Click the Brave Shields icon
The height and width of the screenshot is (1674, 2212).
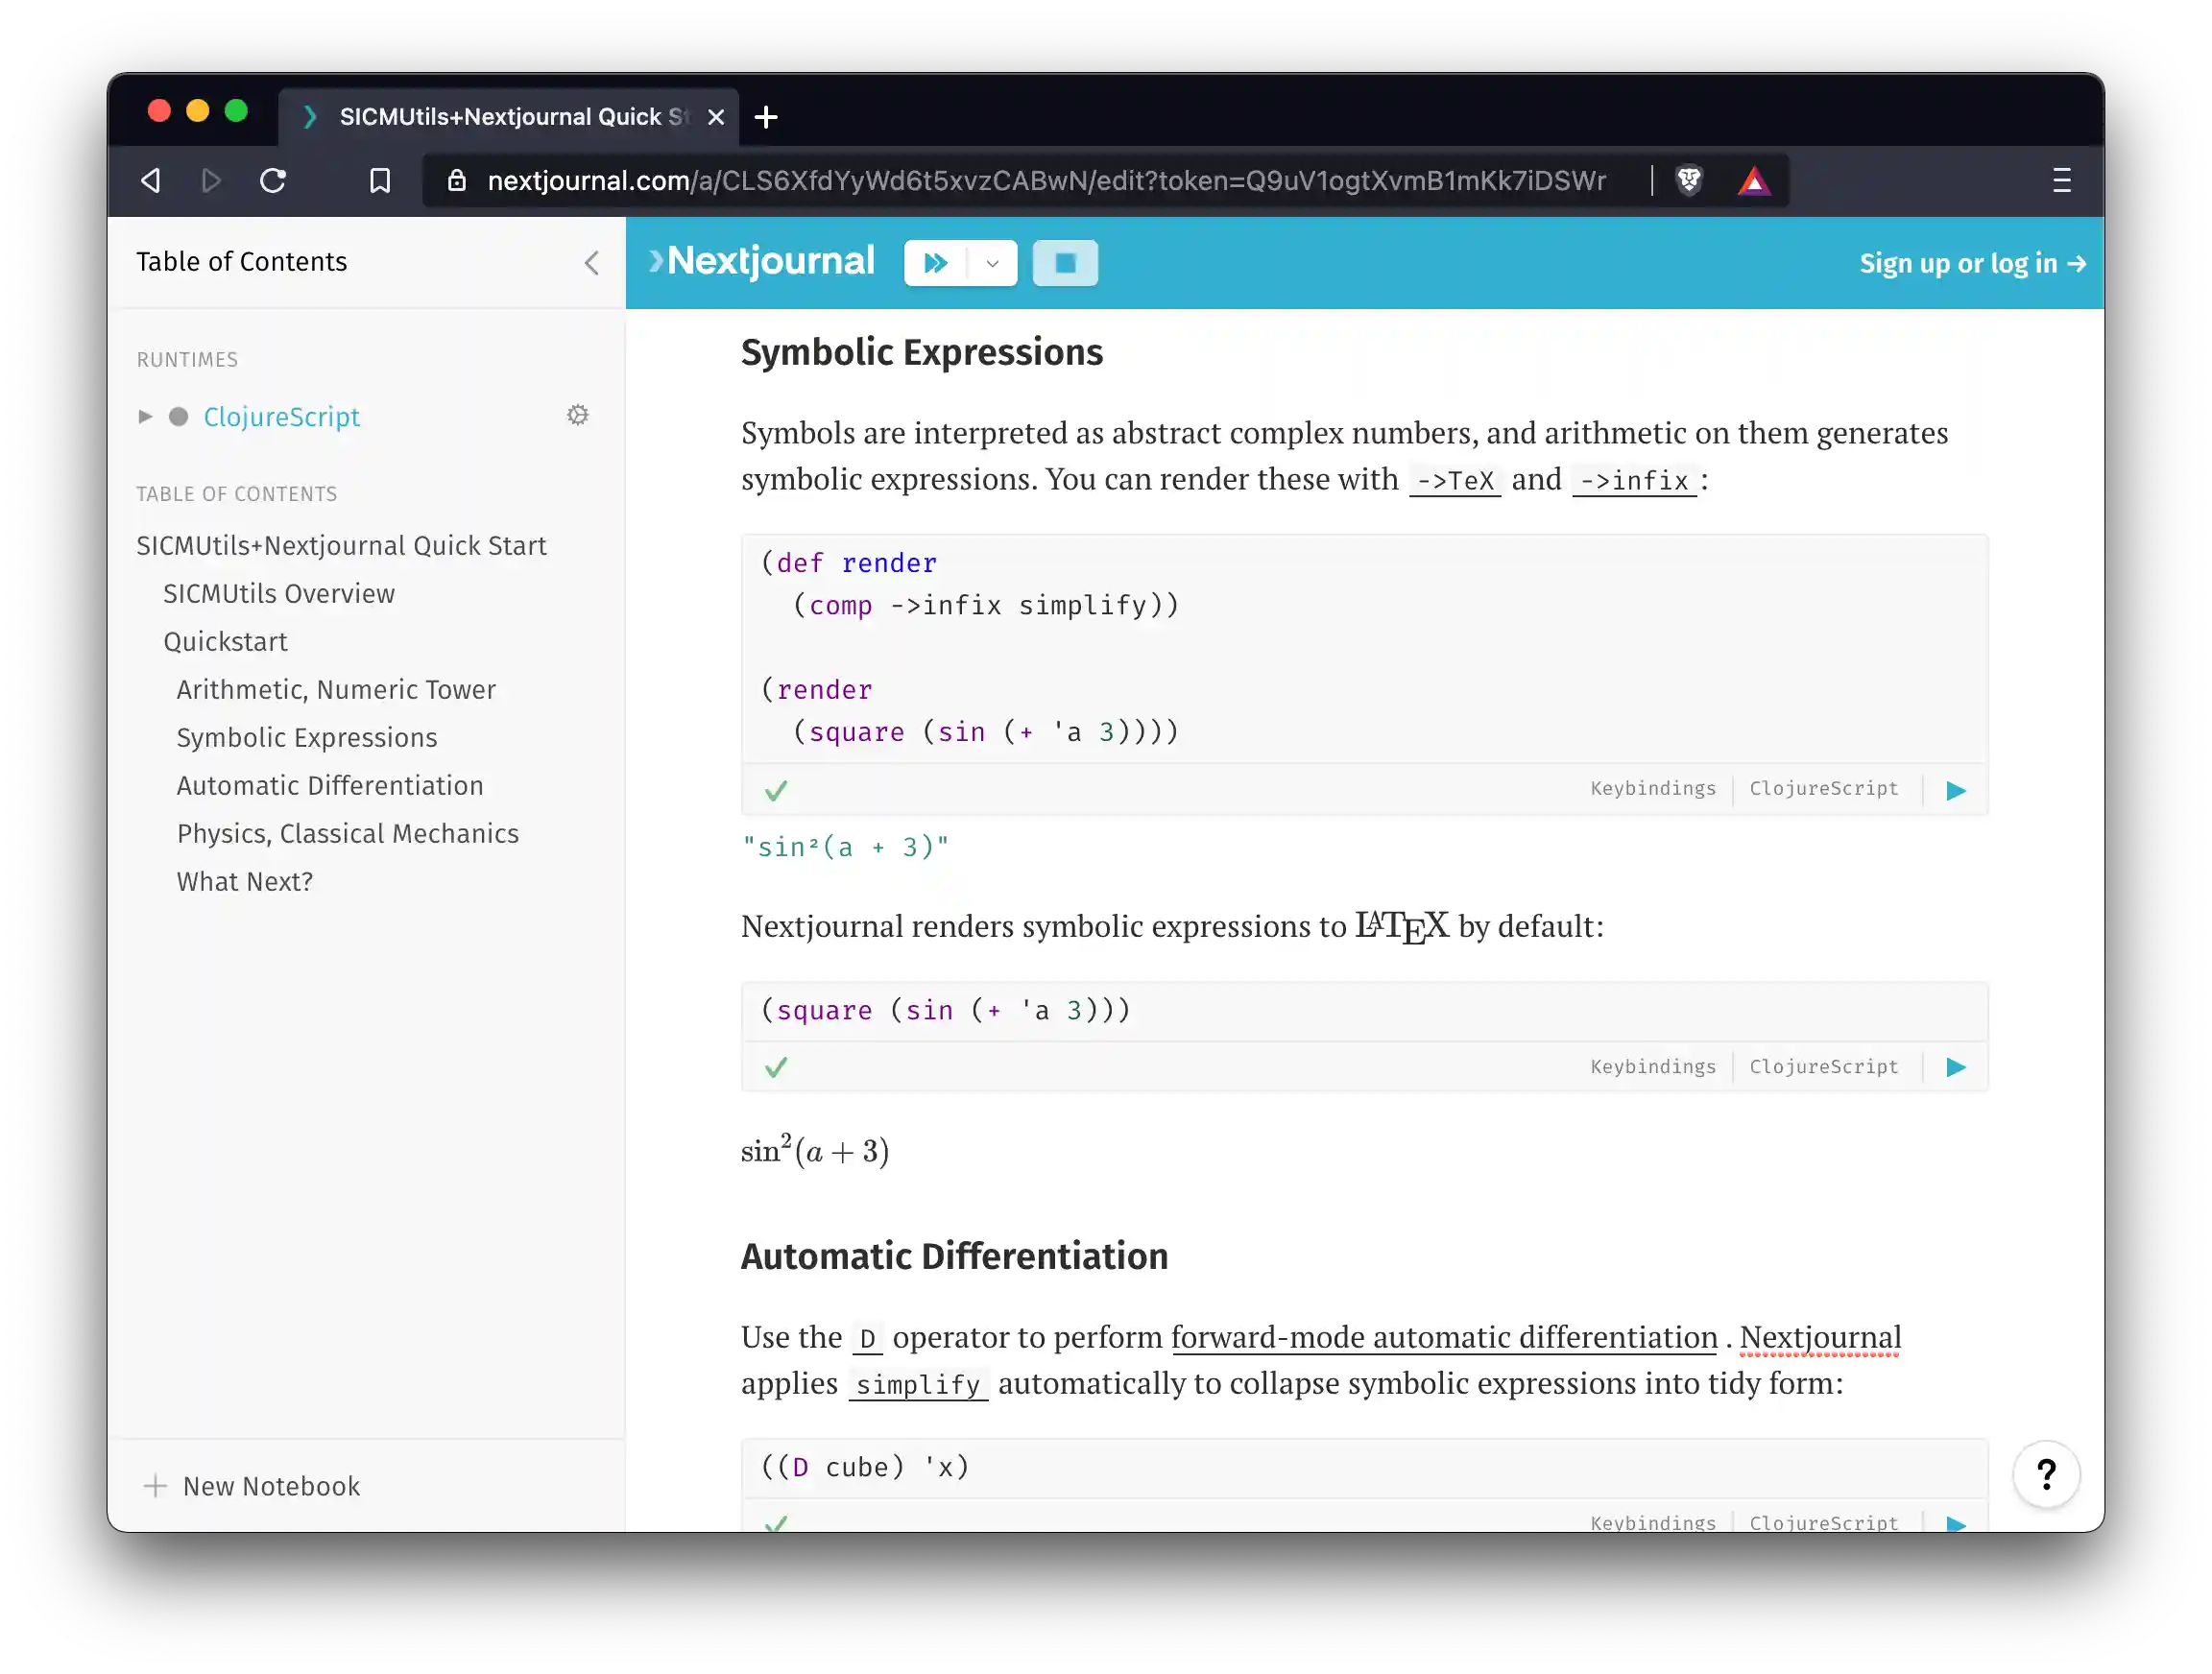1689,180
